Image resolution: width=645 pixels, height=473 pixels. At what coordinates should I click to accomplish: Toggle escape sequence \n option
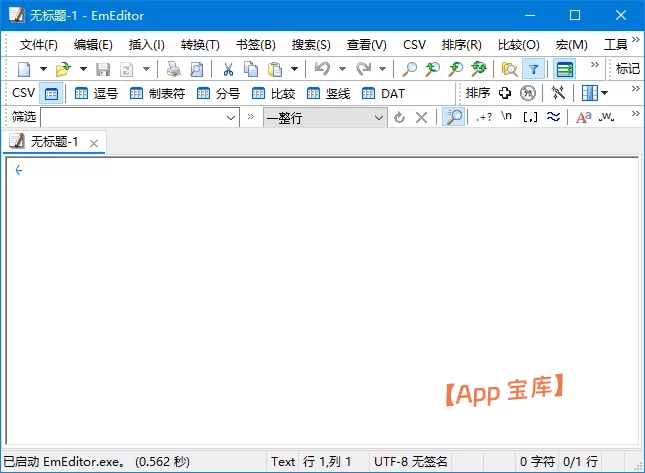[x=506, y=116]
